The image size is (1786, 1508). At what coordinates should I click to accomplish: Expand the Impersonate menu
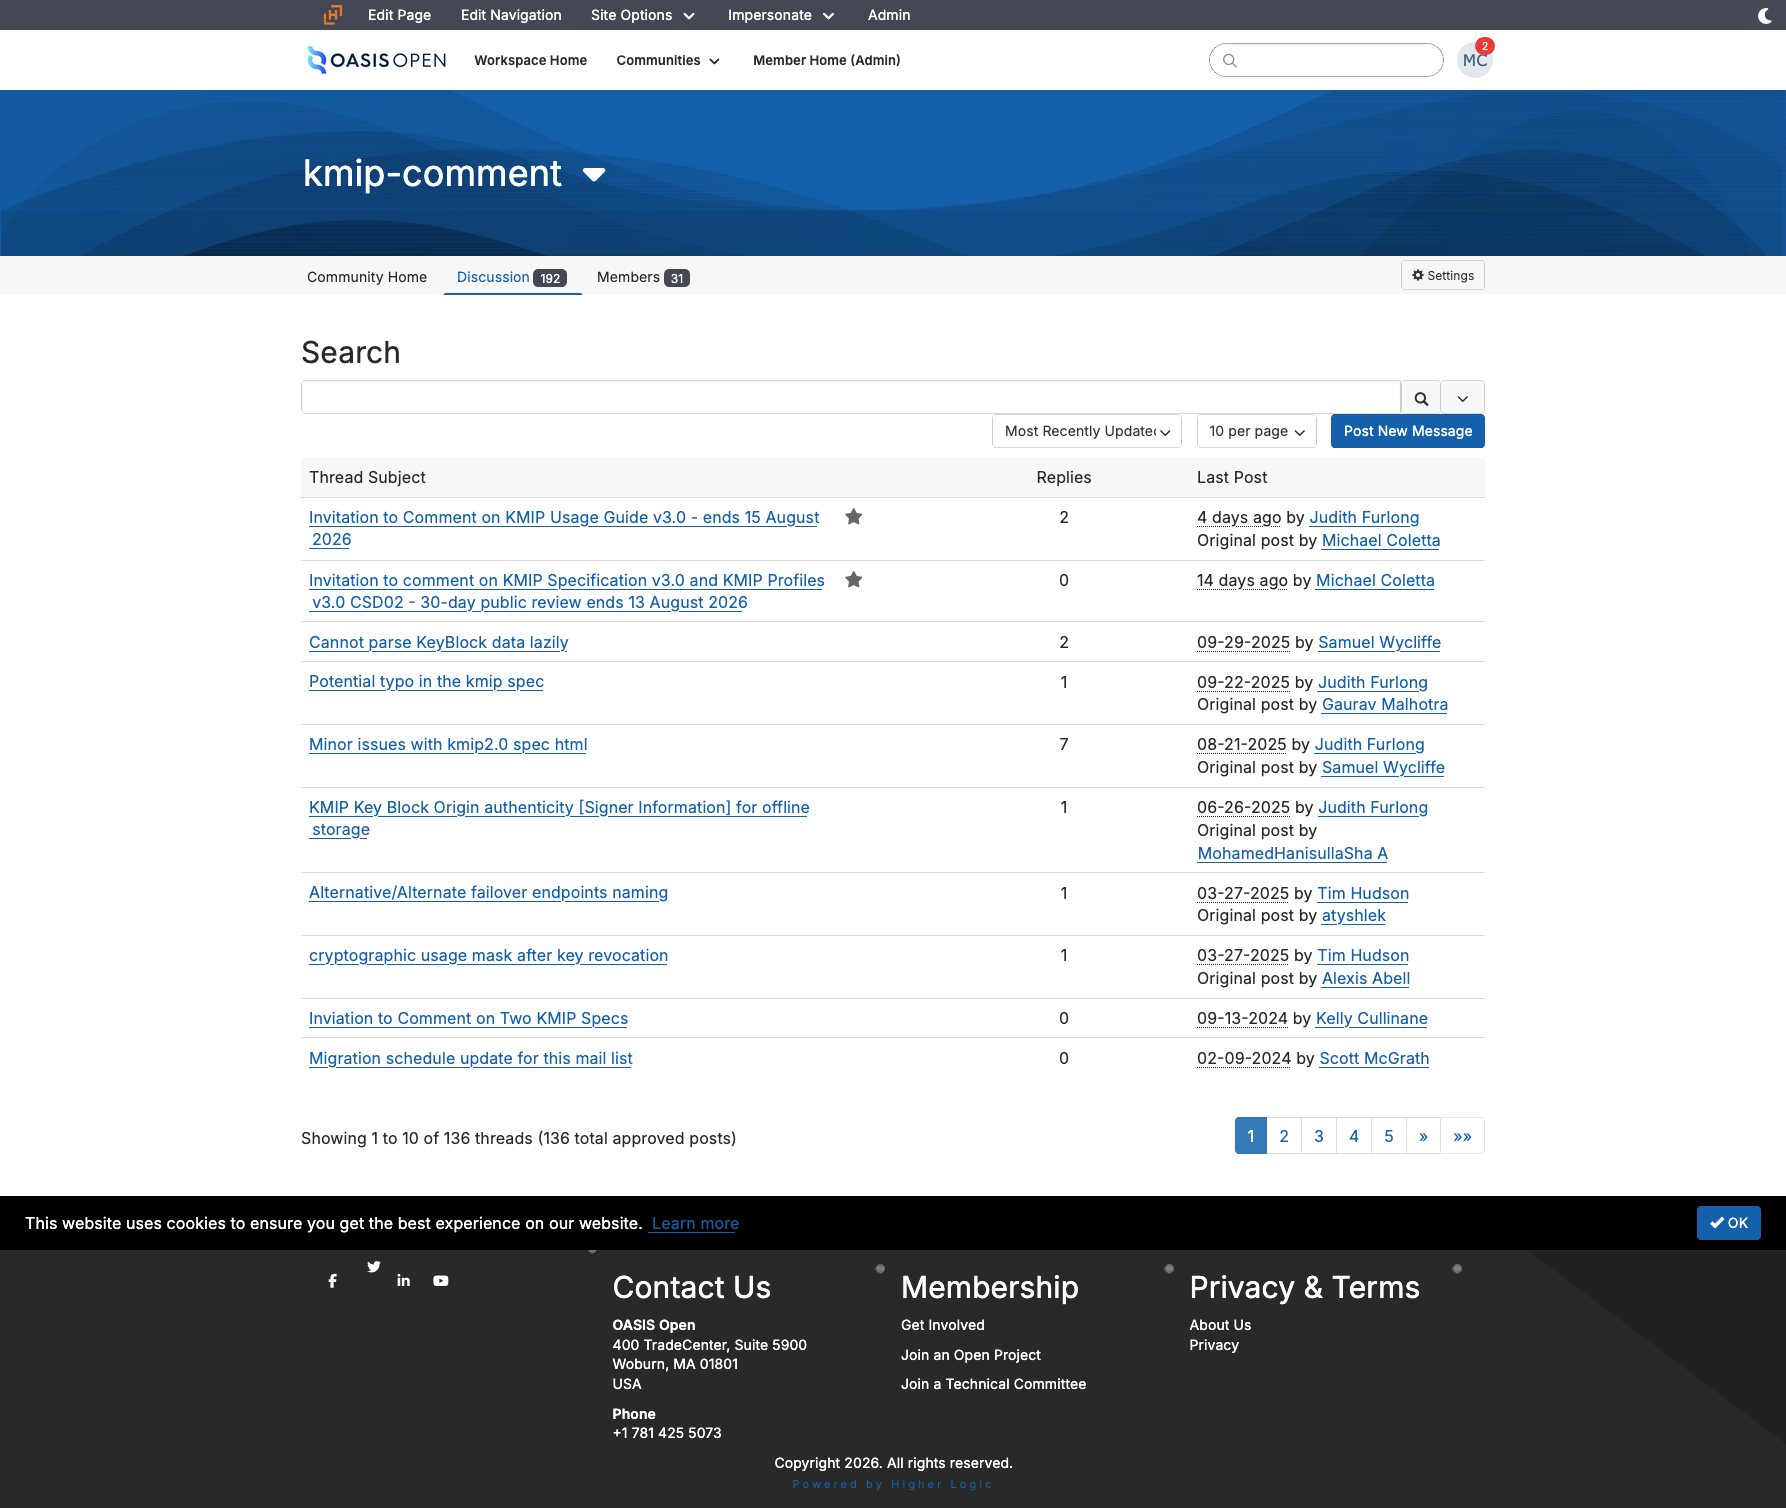[780, 15]
